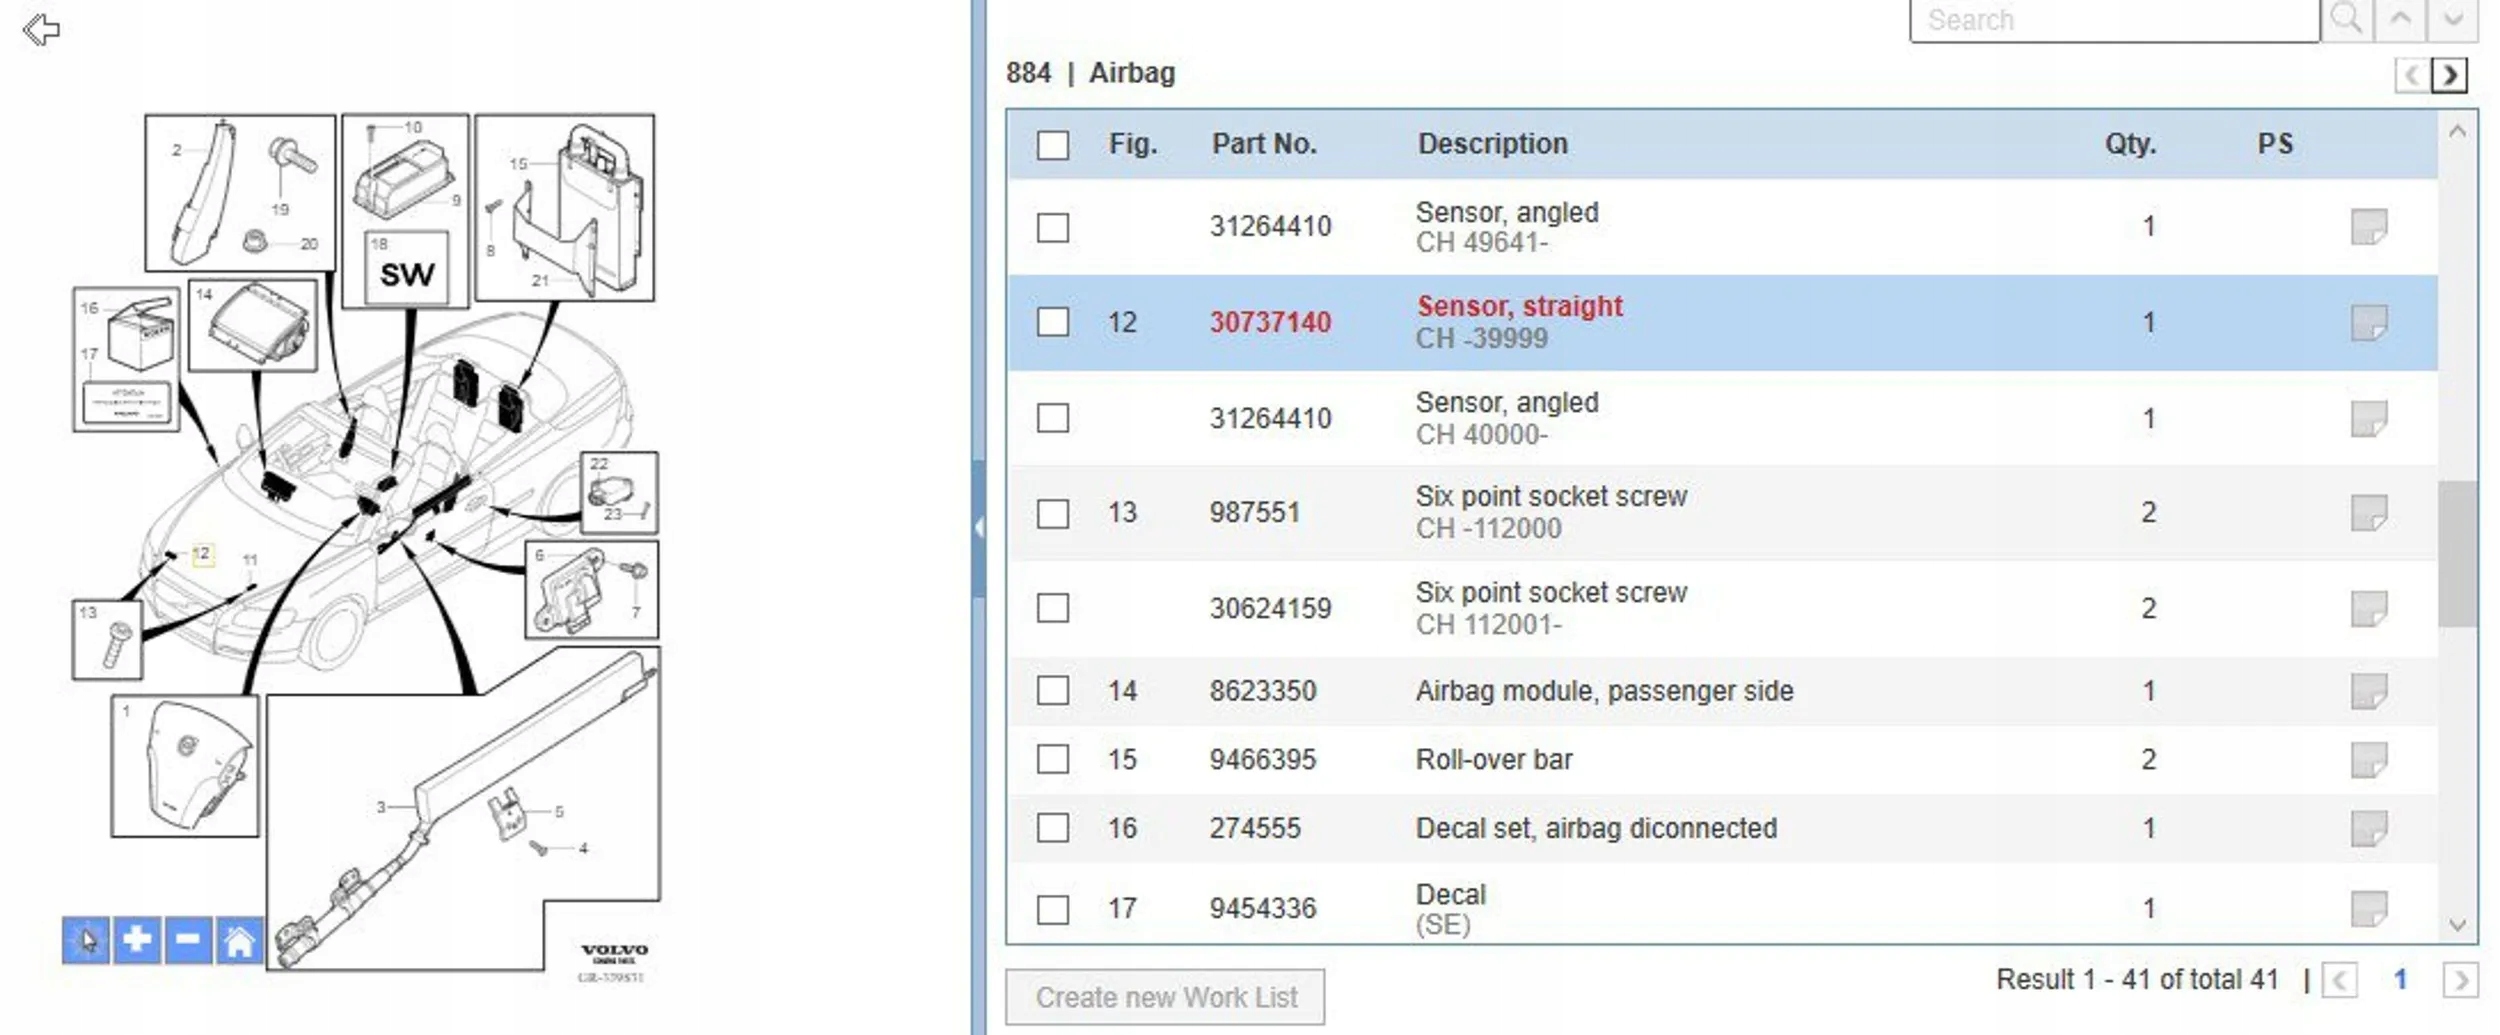Image resolution: width=2500 pixels, height=1035 pixels.
Task: Jump to next search result arrow
Action: (2452, 19)
